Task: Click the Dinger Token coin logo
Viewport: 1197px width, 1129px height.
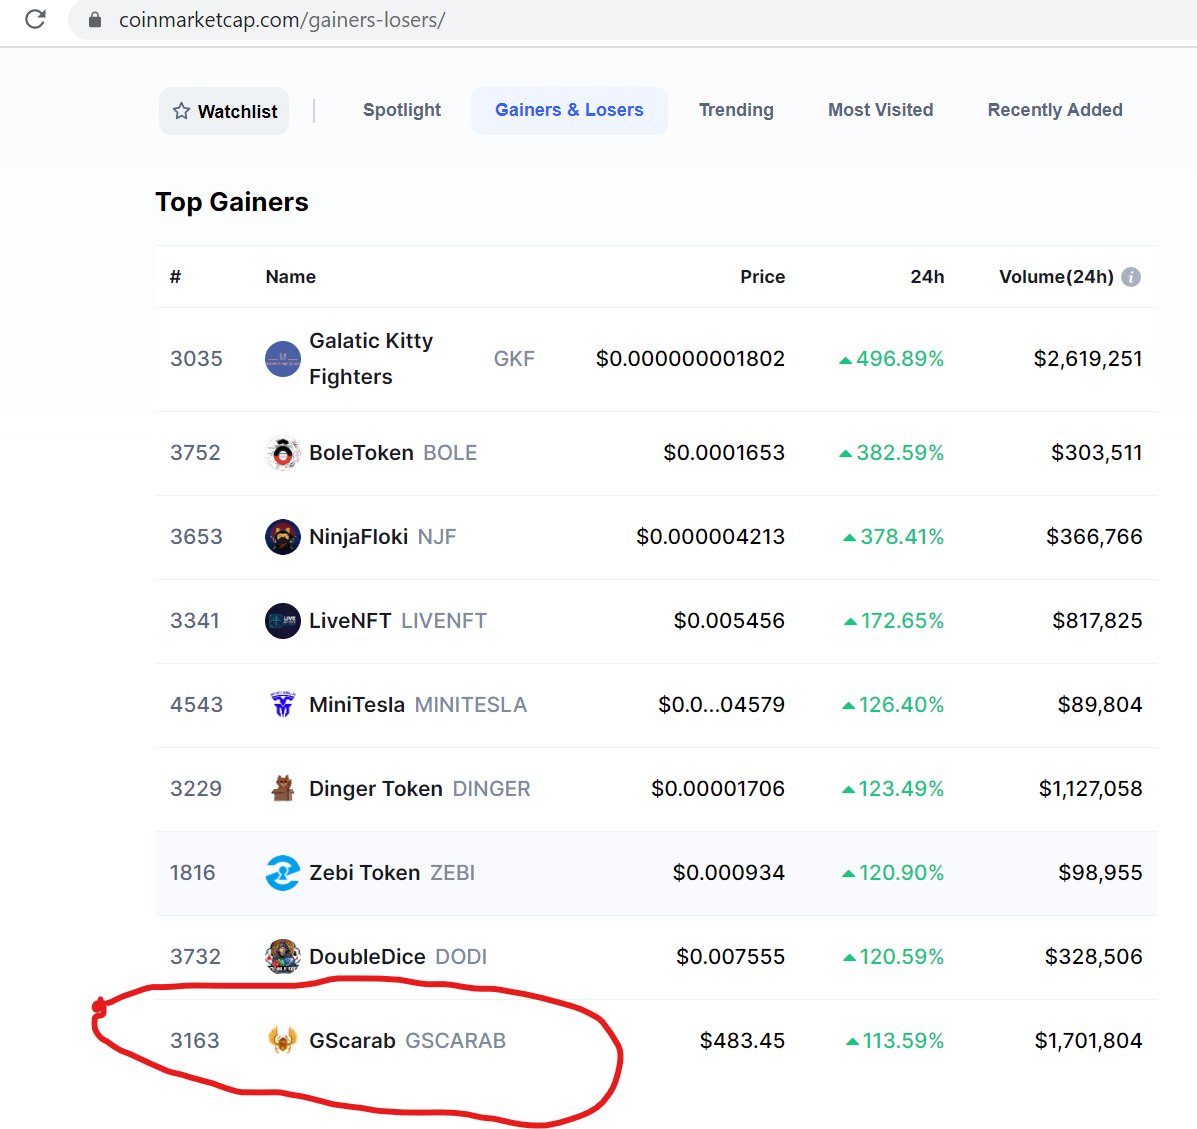Action: [x=282, y=789]
